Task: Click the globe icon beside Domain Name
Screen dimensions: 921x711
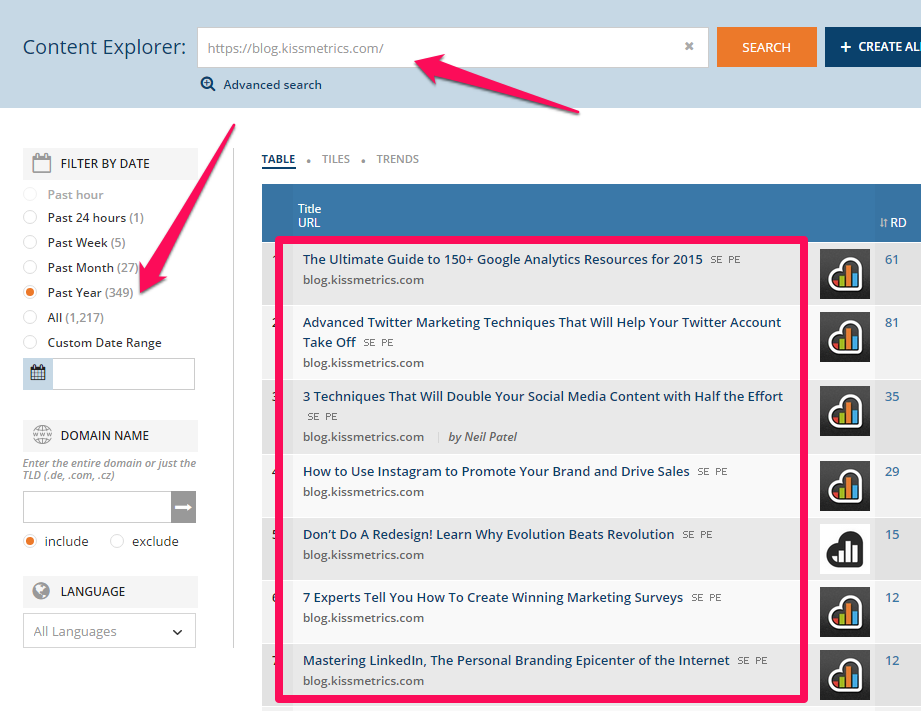Action: pyautogui.click(x=42, y=435)
